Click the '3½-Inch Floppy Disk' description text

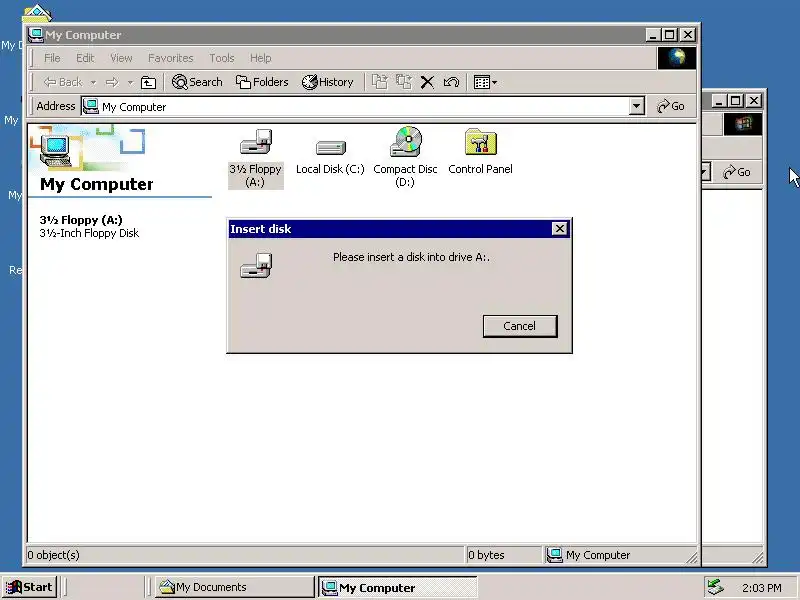point(89,233)
